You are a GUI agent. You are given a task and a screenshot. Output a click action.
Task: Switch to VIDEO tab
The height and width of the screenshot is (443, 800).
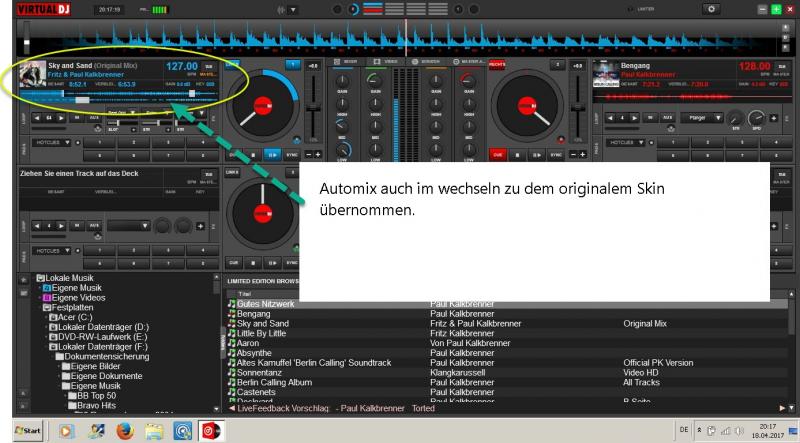tap(386, 61)
